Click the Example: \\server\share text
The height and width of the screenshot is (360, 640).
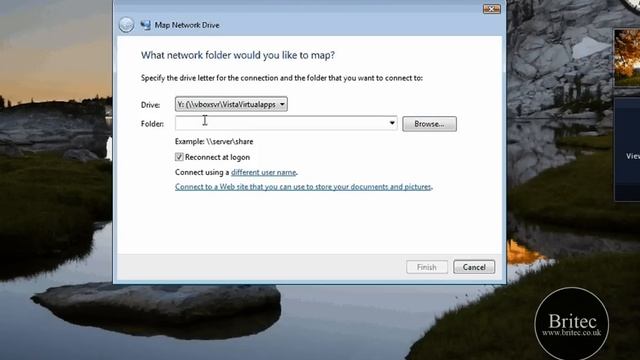tap(214, 141)
